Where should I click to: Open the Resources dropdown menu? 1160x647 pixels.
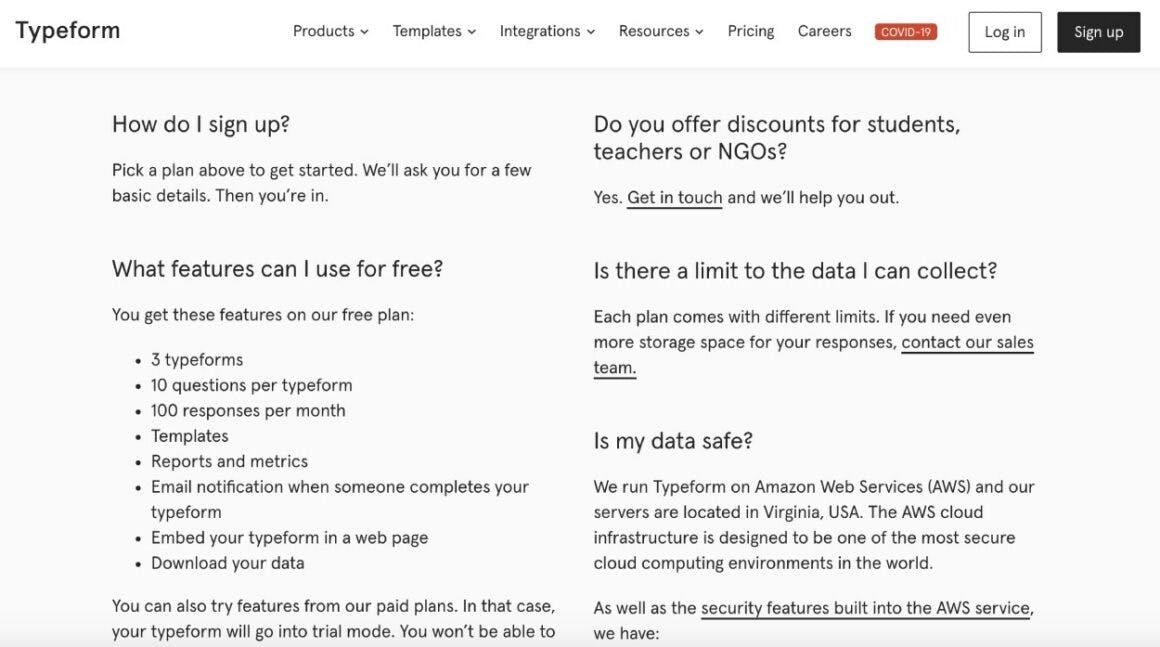[x=661, y=31]
